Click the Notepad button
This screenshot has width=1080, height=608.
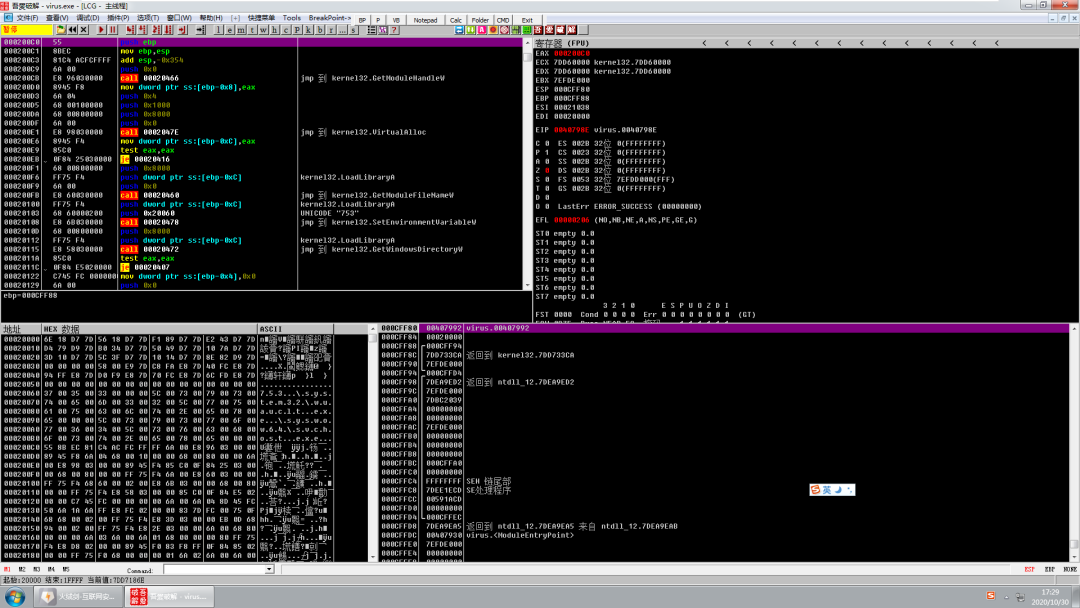point(425,20)
